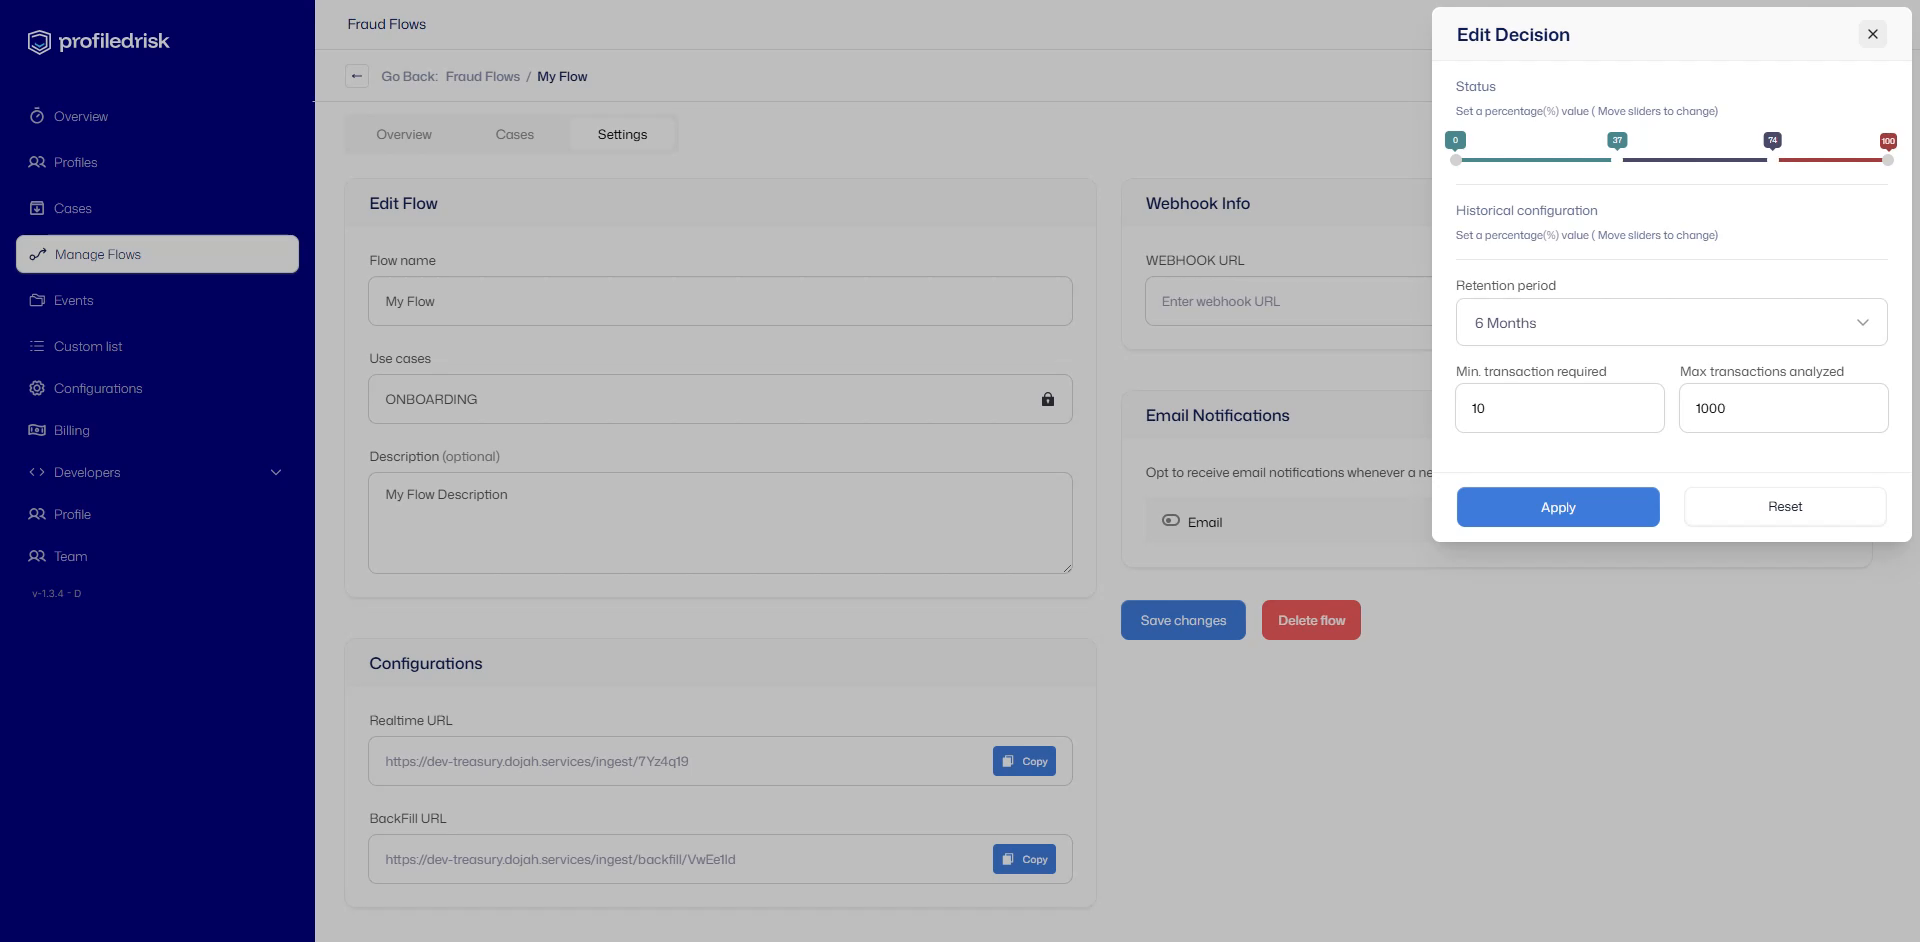Click the Apply button in Edit Decision
This screenshot has width=1920, height=942.
(x=1557, y=507)
